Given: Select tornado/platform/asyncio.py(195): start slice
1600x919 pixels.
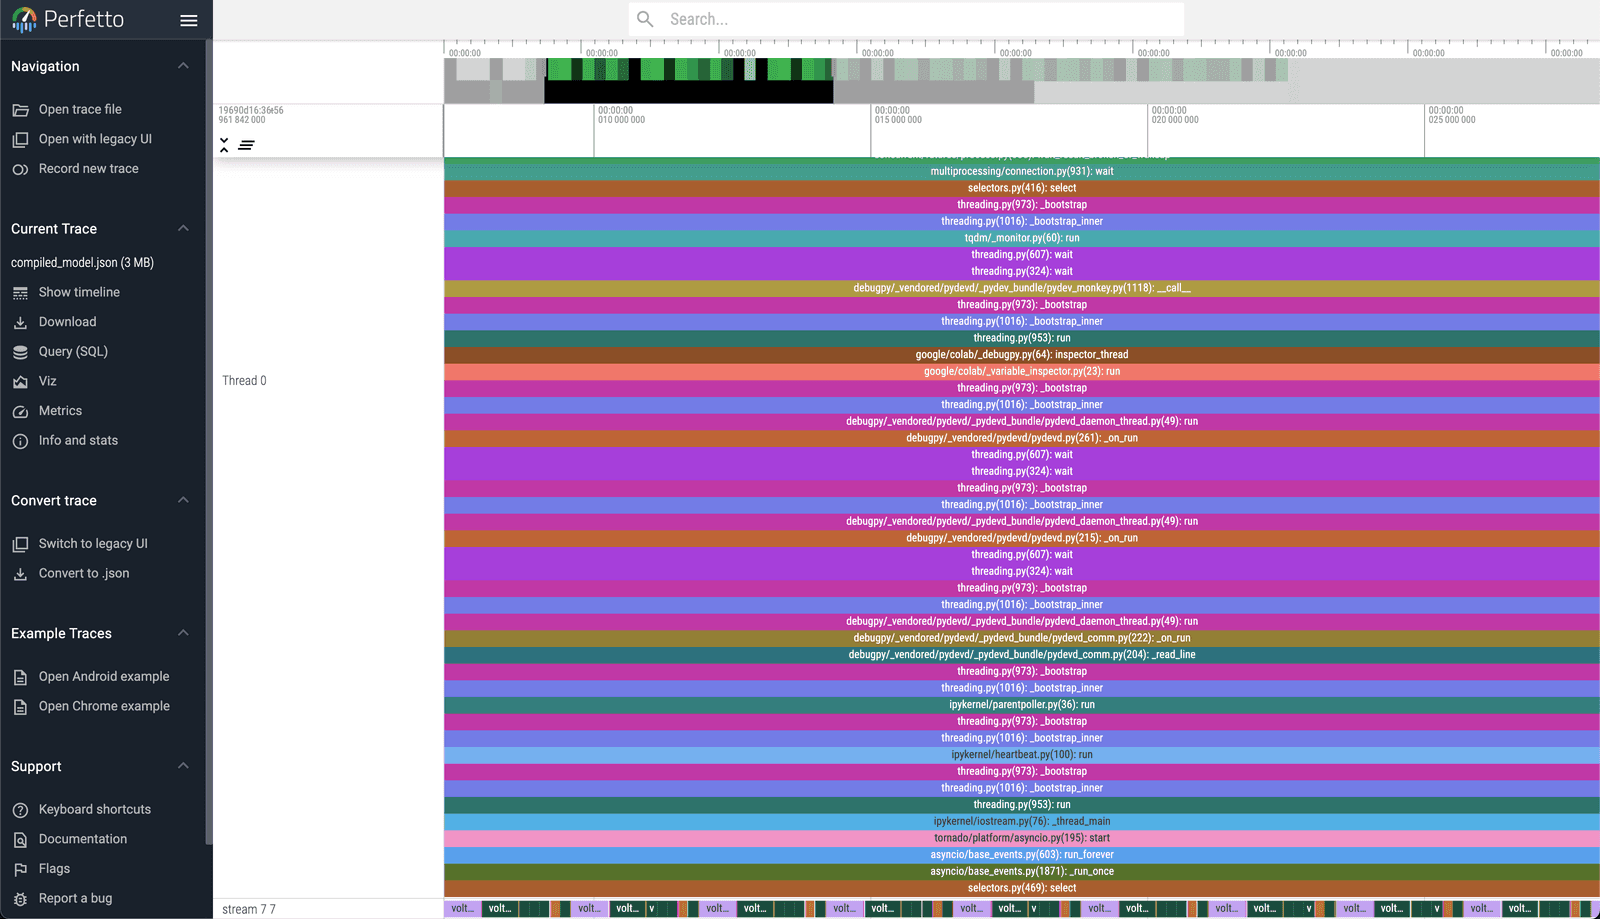Looking at the screenshot, I should coord(1022,838).
